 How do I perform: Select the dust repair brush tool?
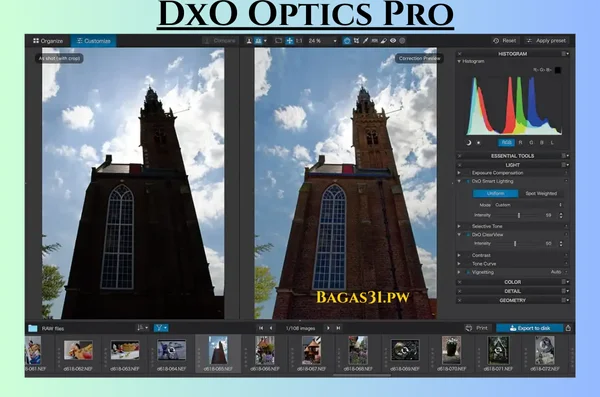tap(384, 41)
